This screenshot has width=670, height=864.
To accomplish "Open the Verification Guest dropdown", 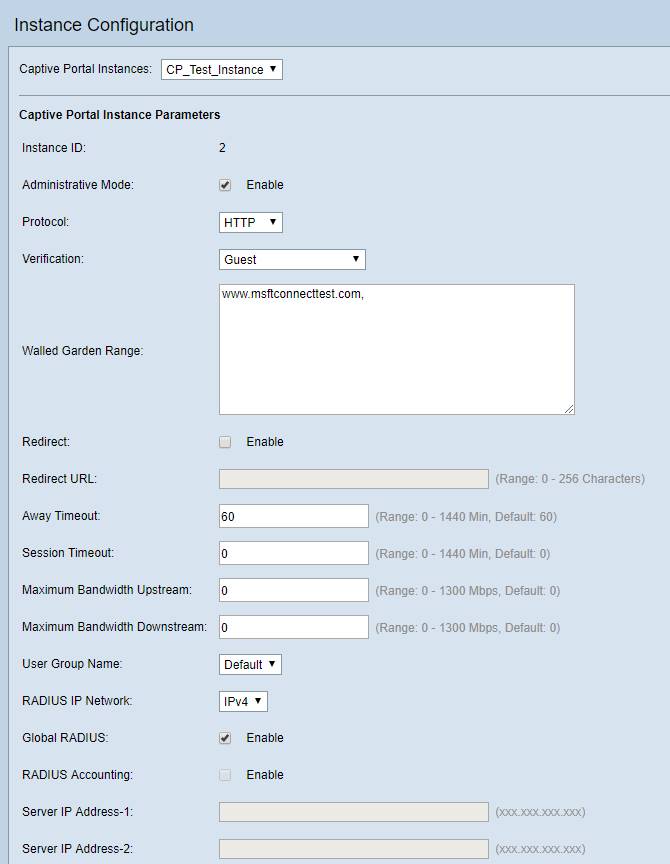I will [x=292, y=259].
